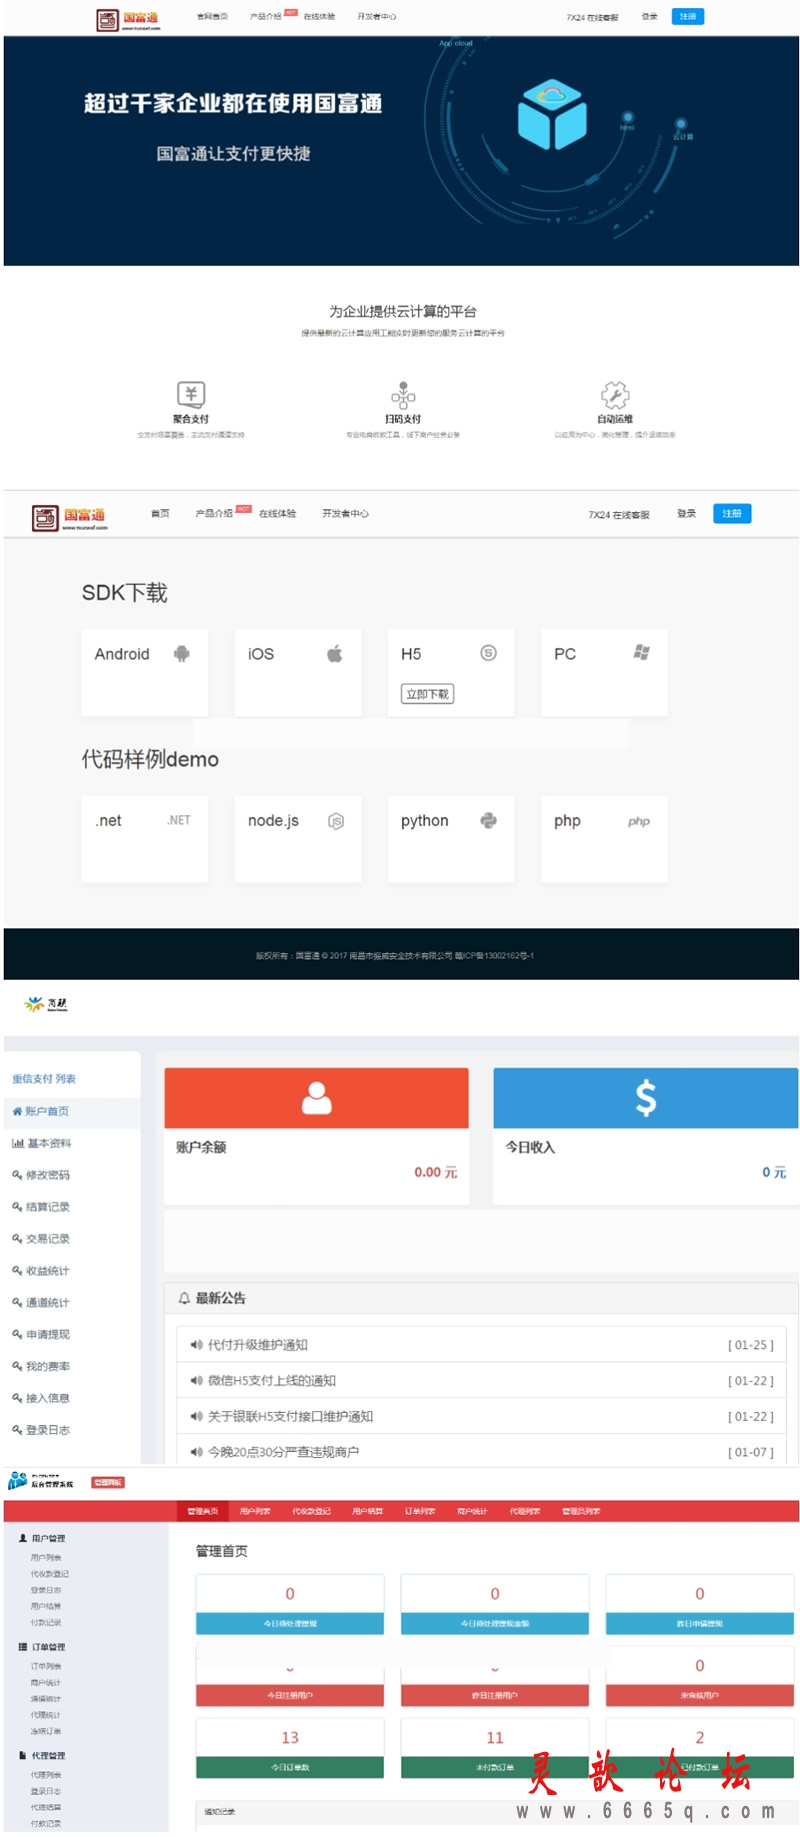
Task: Click the Windows icon on the PC card
Action: pos(642,652)
